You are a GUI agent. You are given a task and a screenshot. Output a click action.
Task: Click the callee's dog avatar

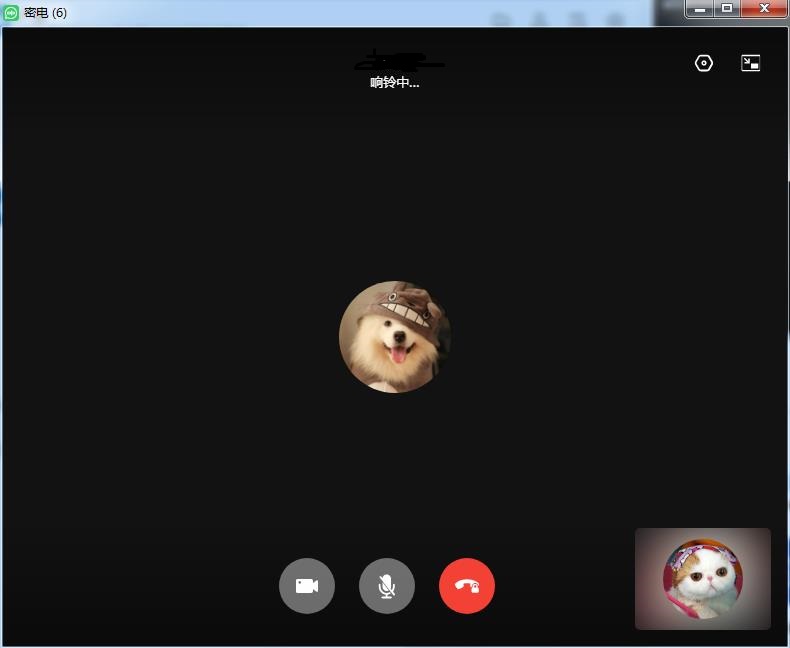(394, 337)
